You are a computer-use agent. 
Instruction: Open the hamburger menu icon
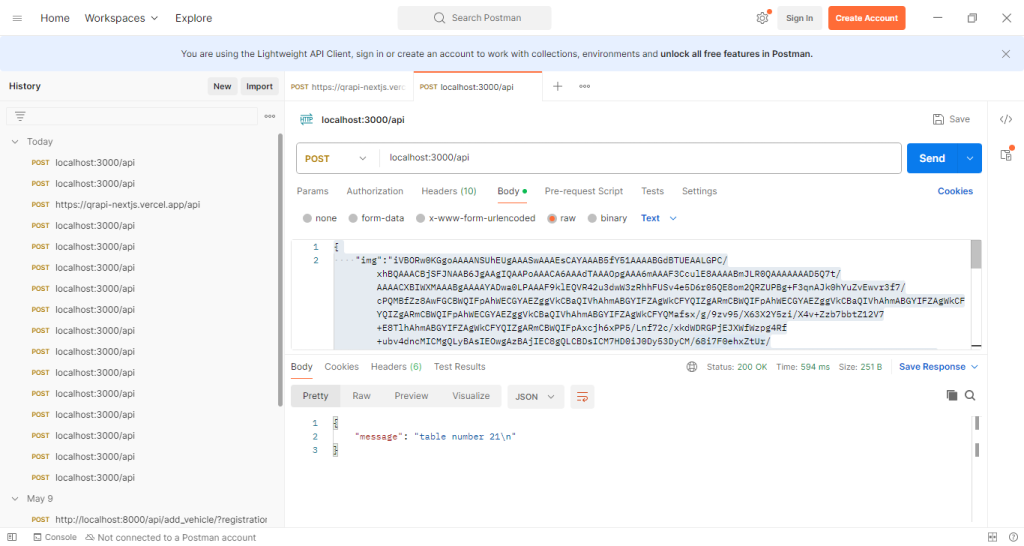tap(18, 18)
